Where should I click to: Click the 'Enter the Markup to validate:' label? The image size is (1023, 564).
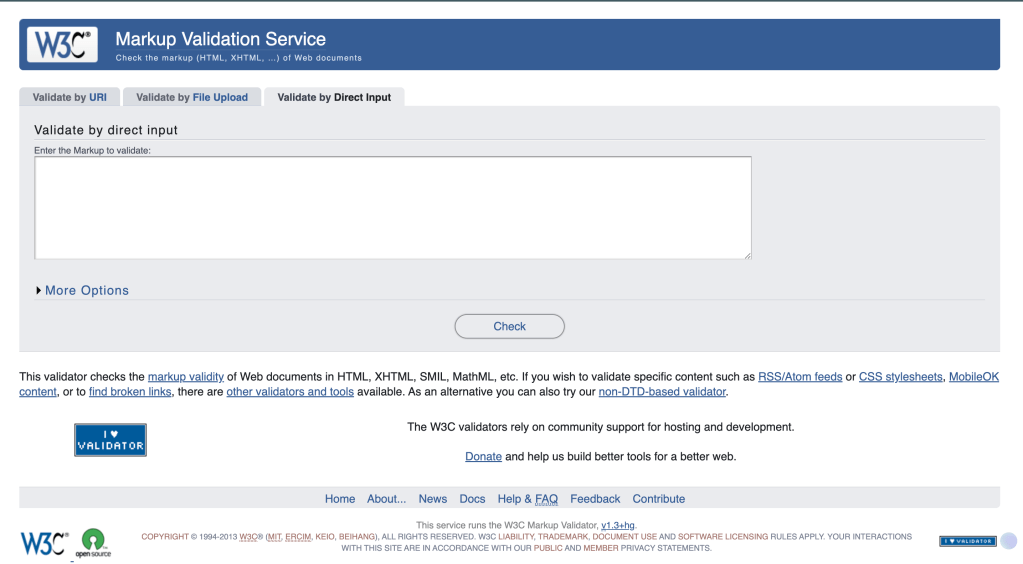(92, 150)
